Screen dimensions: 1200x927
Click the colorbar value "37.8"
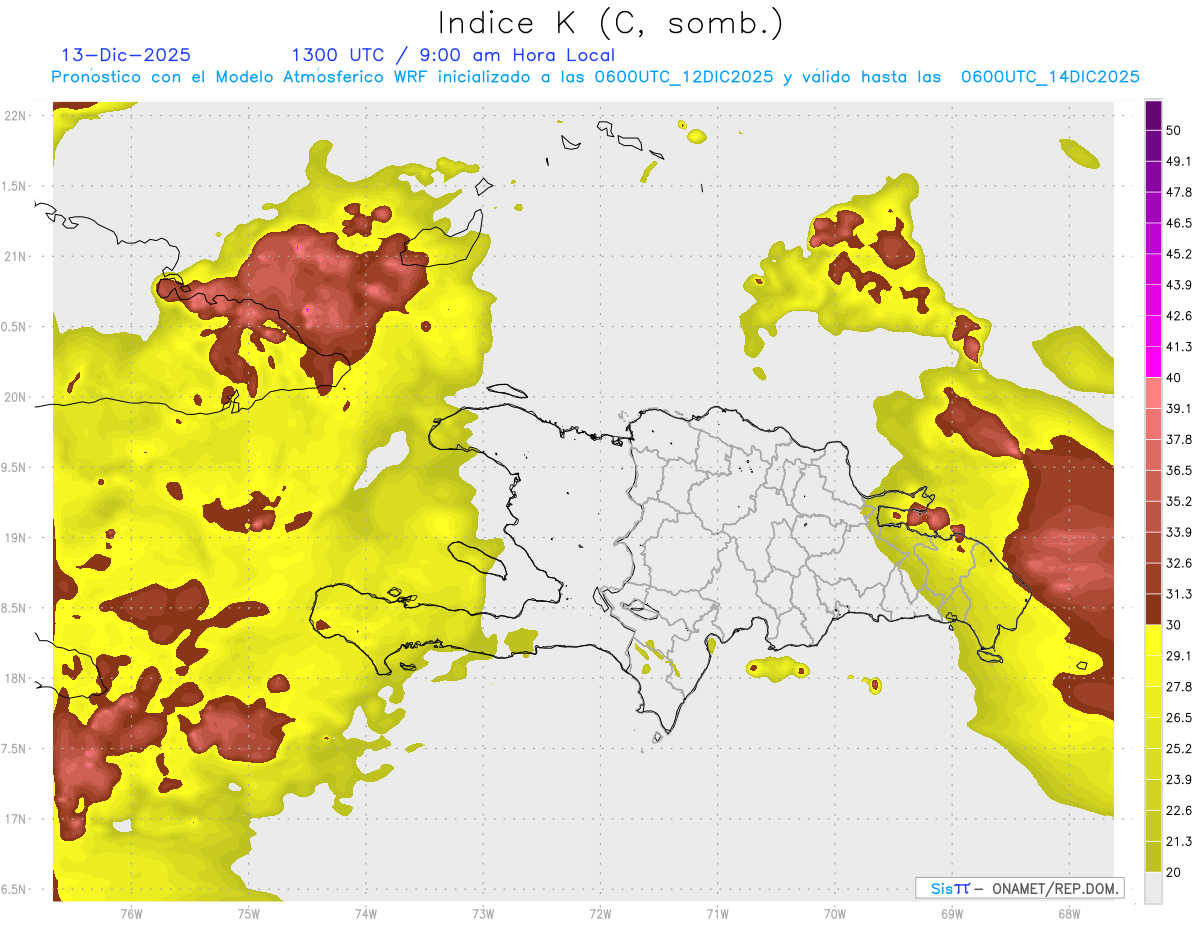(x=1179, y=440)
